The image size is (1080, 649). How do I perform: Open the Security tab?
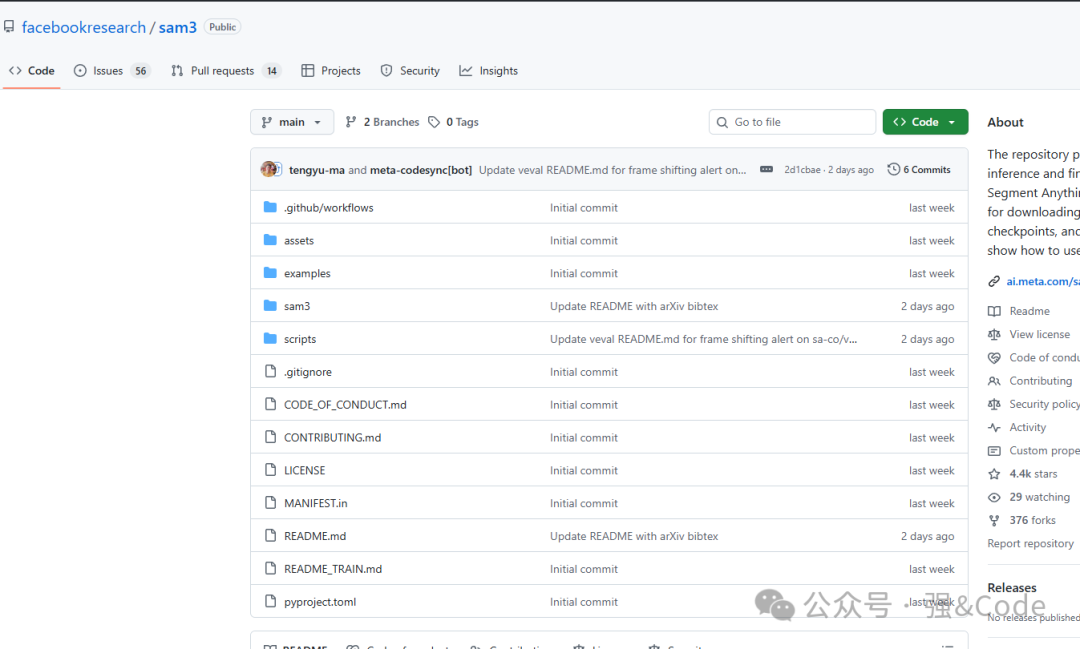coord(419,71)
